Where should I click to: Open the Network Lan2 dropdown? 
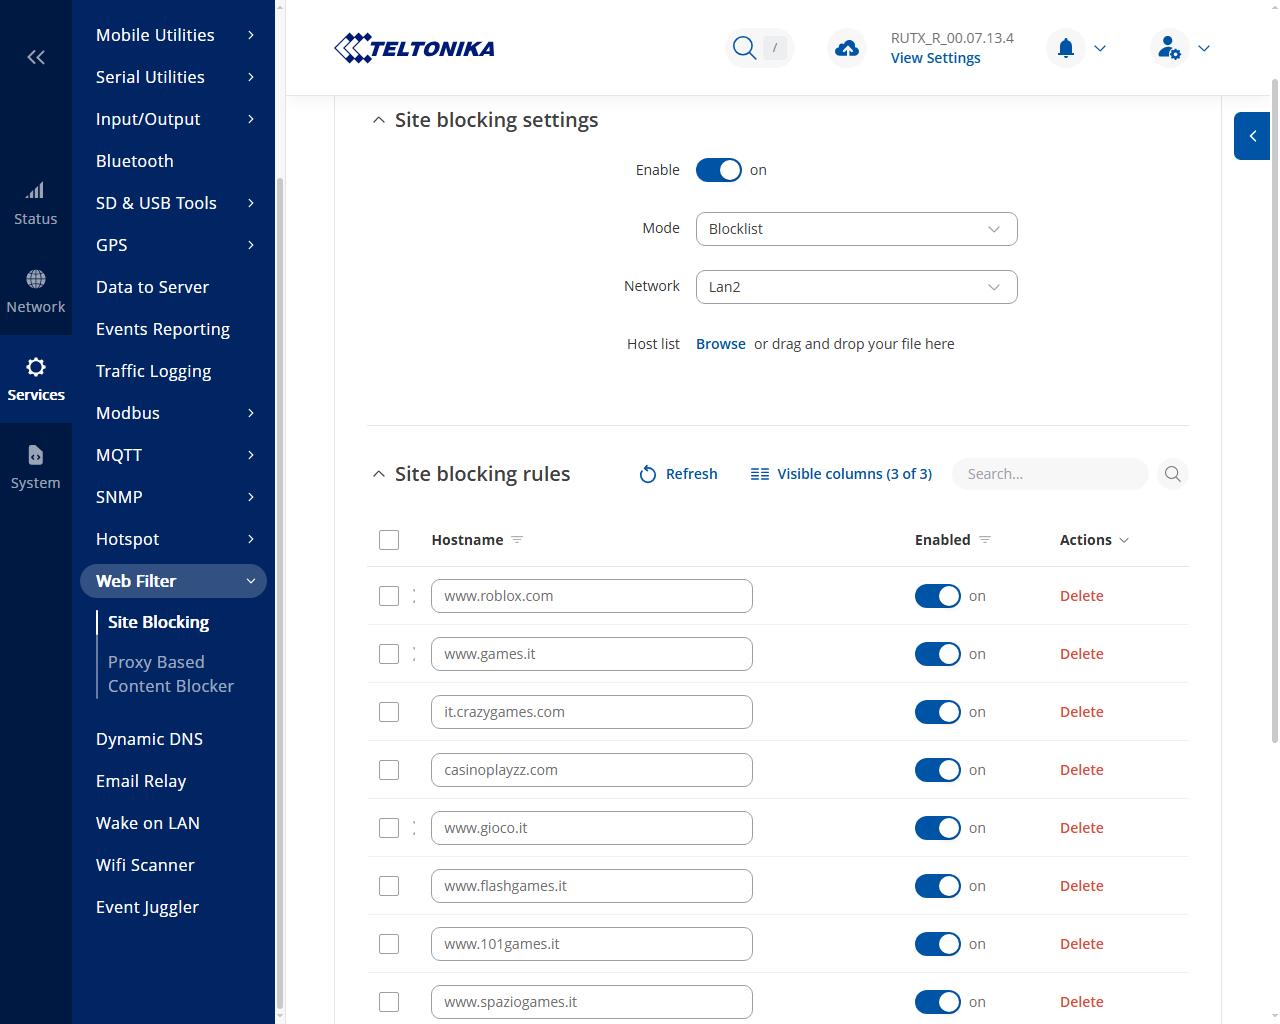coord(857,287)
